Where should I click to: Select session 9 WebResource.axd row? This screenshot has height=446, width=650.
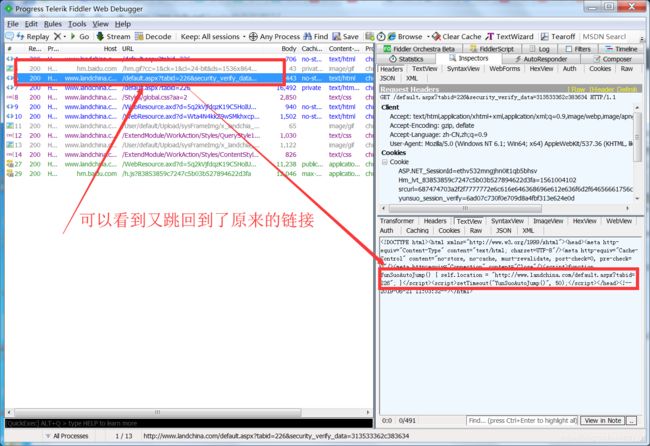point(189,107)
